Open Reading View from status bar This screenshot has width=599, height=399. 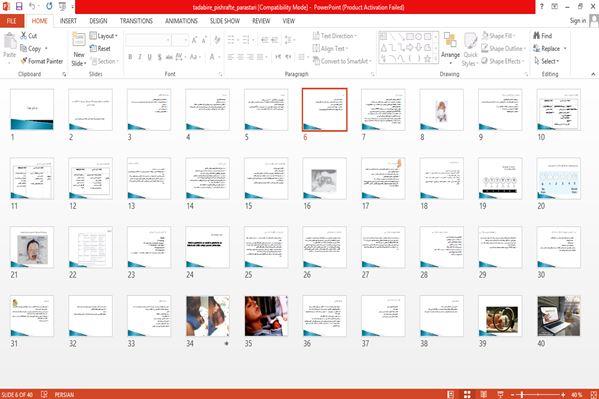pos(484,394)
